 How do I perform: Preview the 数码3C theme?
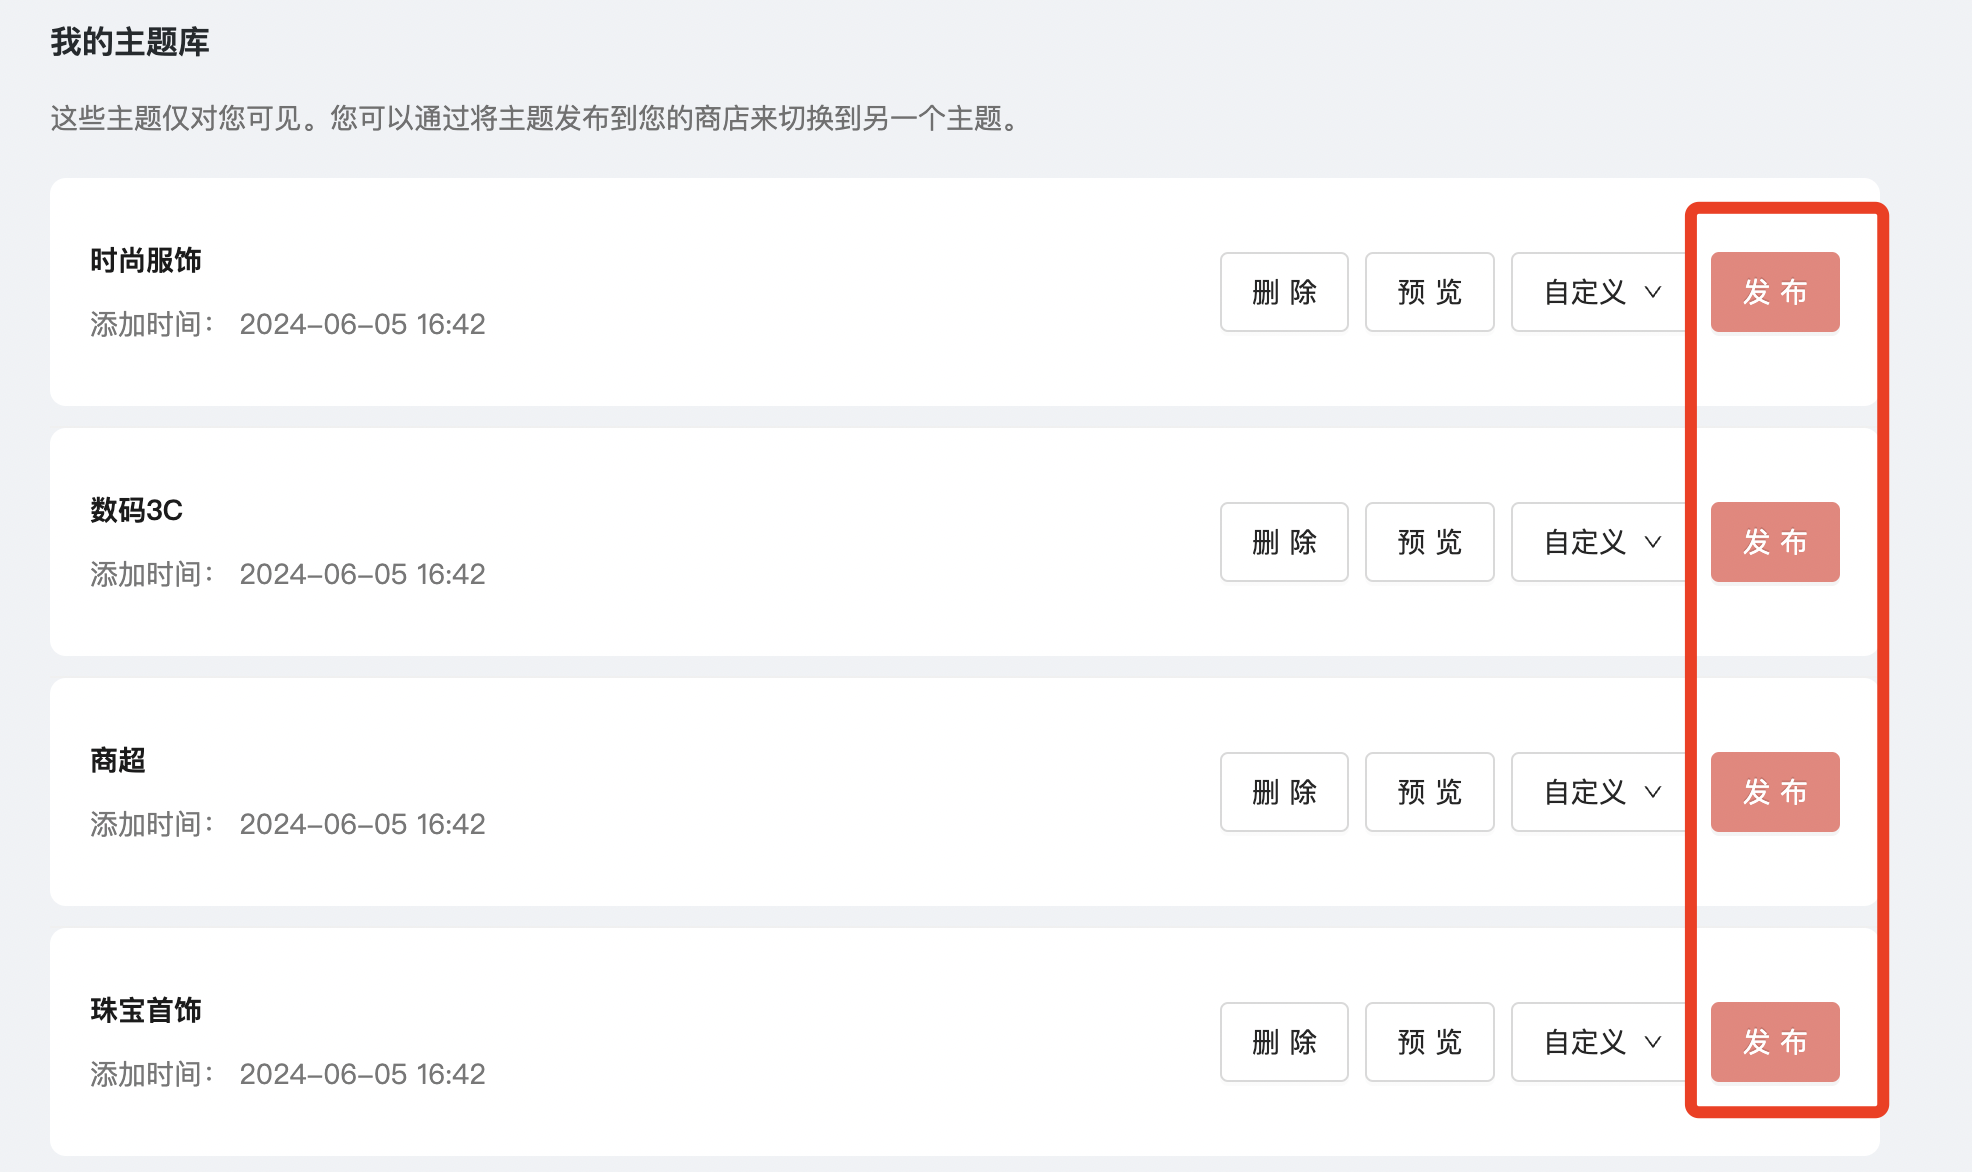tap(1430, 542)
